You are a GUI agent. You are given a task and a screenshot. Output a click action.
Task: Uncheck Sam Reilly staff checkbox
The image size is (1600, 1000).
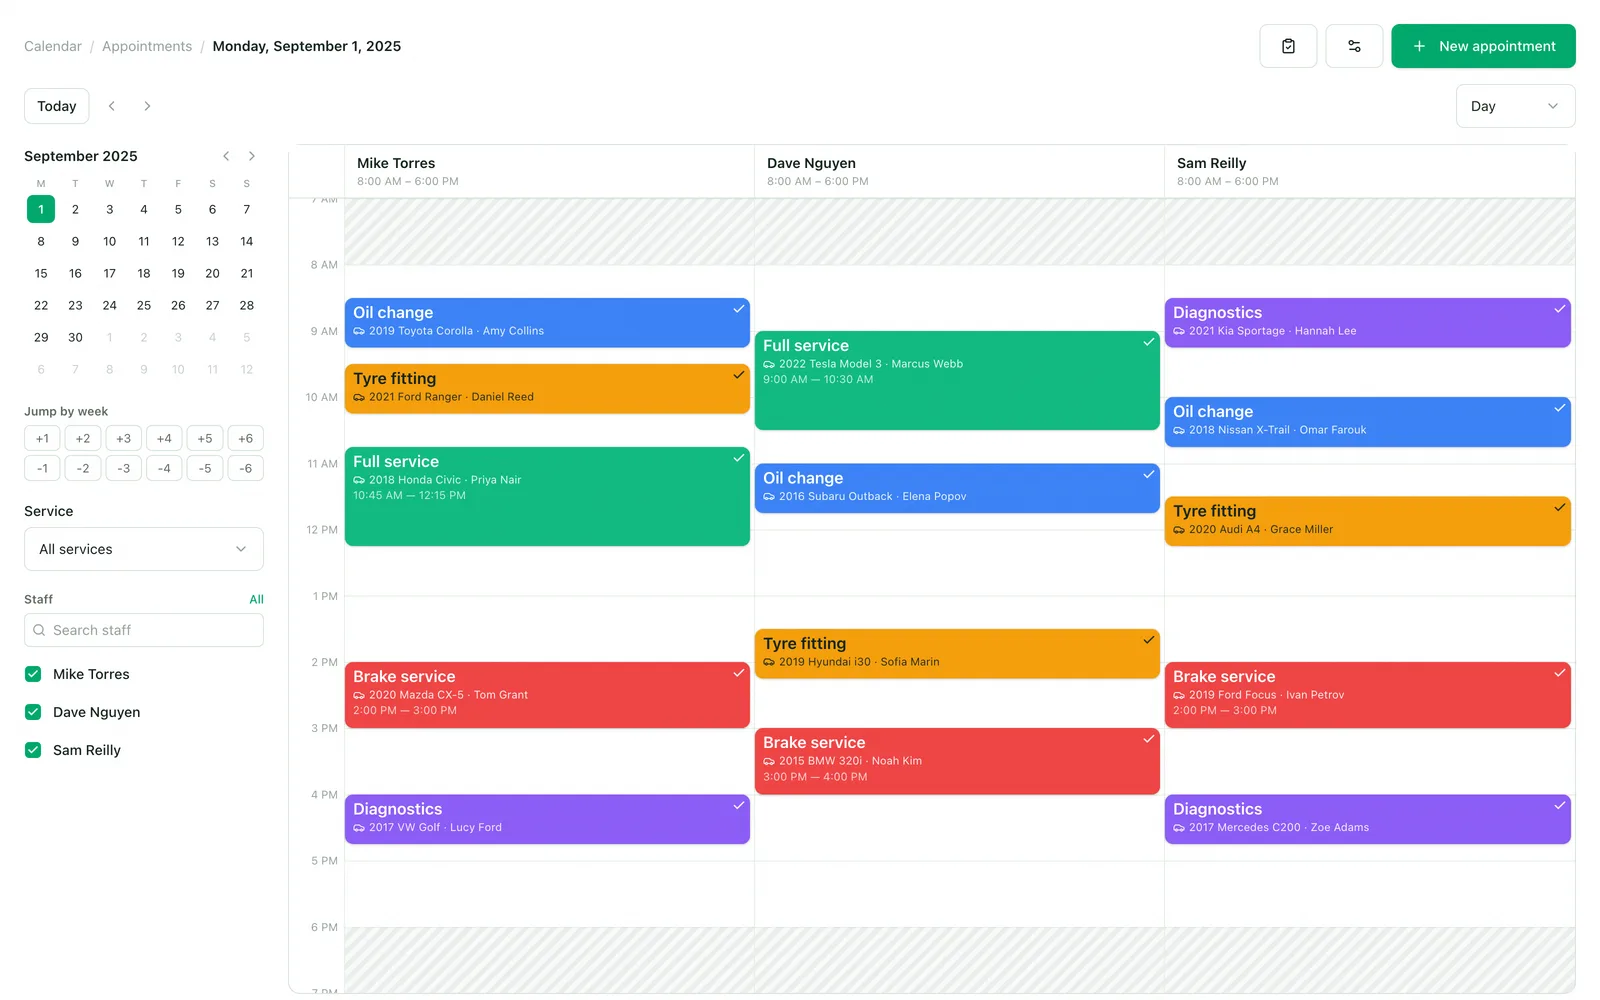click(x=33, y=750)
